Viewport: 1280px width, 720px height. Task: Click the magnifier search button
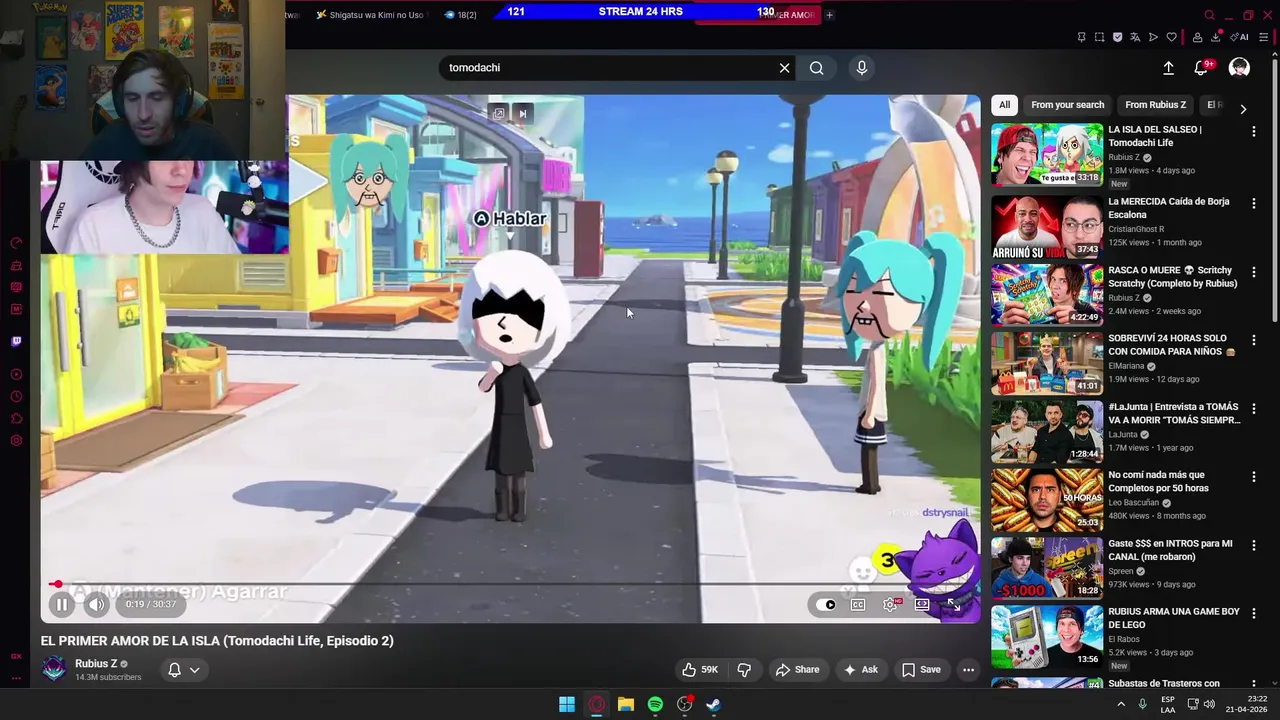click(x=817, y=68)
